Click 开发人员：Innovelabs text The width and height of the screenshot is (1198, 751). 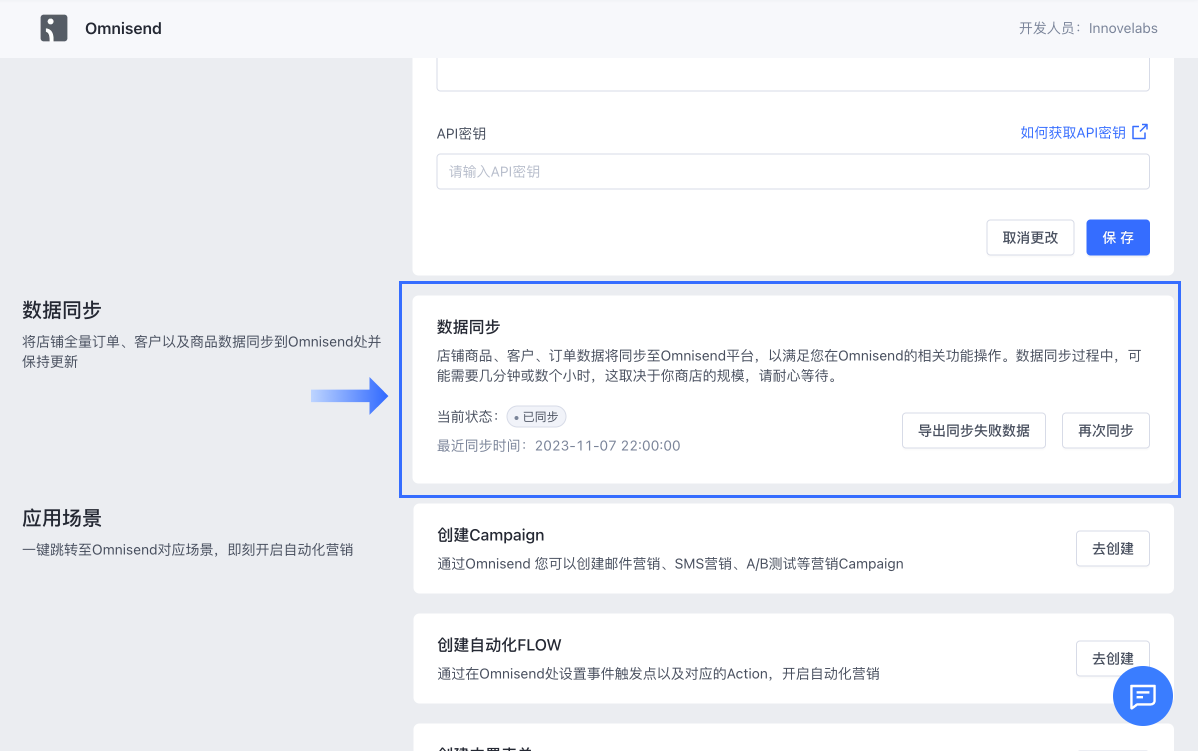coord(1088,28)
